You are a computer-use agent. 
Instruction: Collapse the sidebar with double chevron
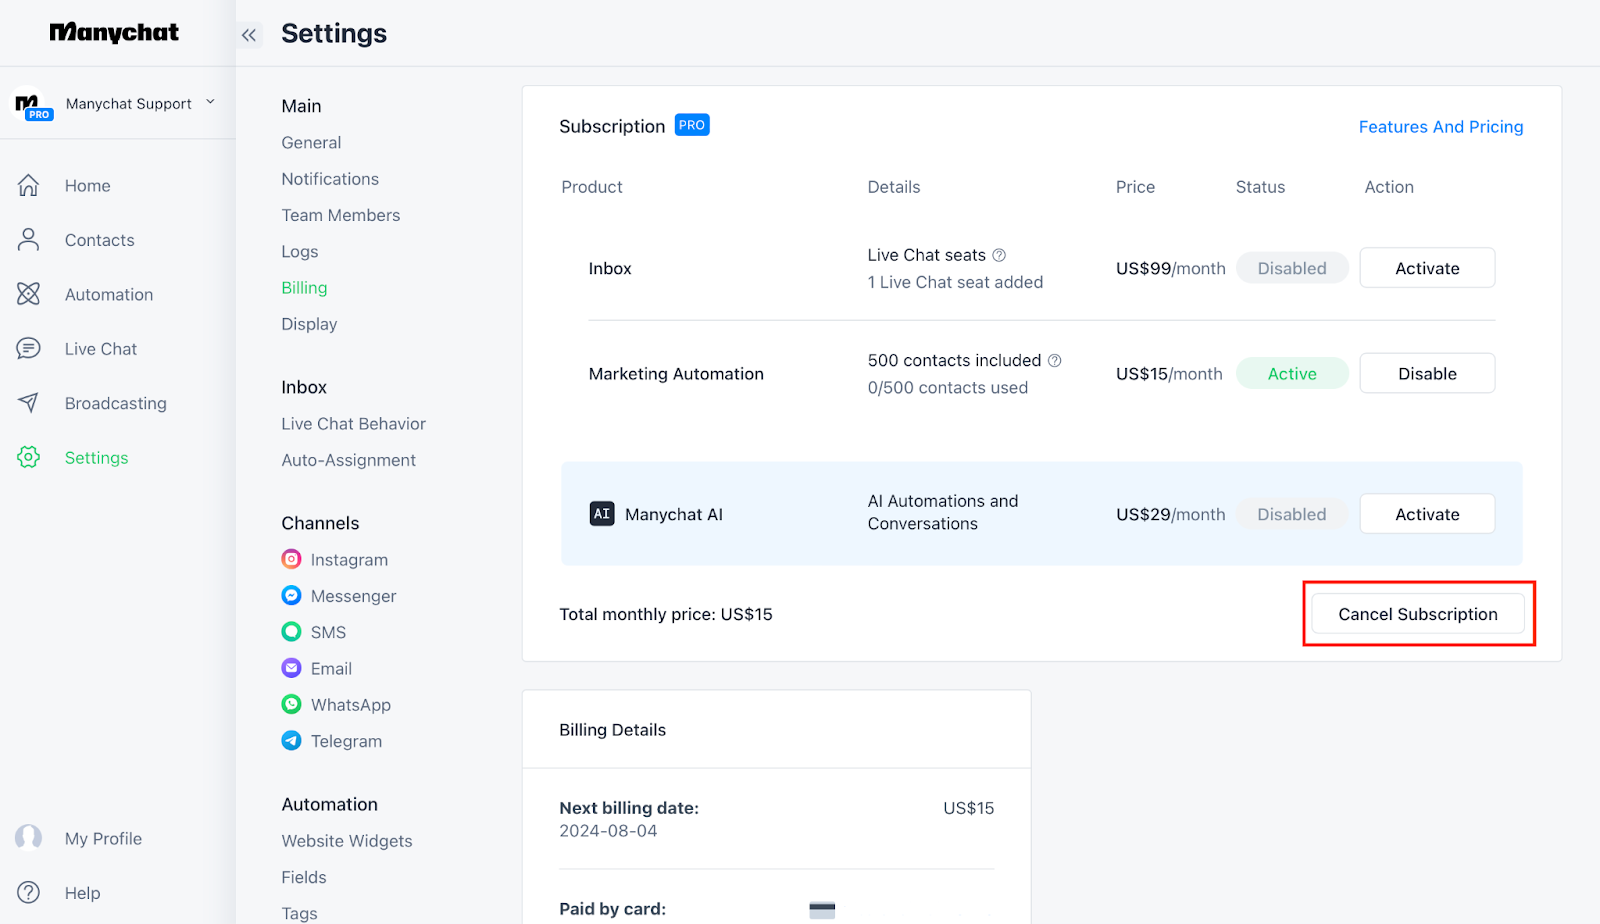click(x=249, y=35)
